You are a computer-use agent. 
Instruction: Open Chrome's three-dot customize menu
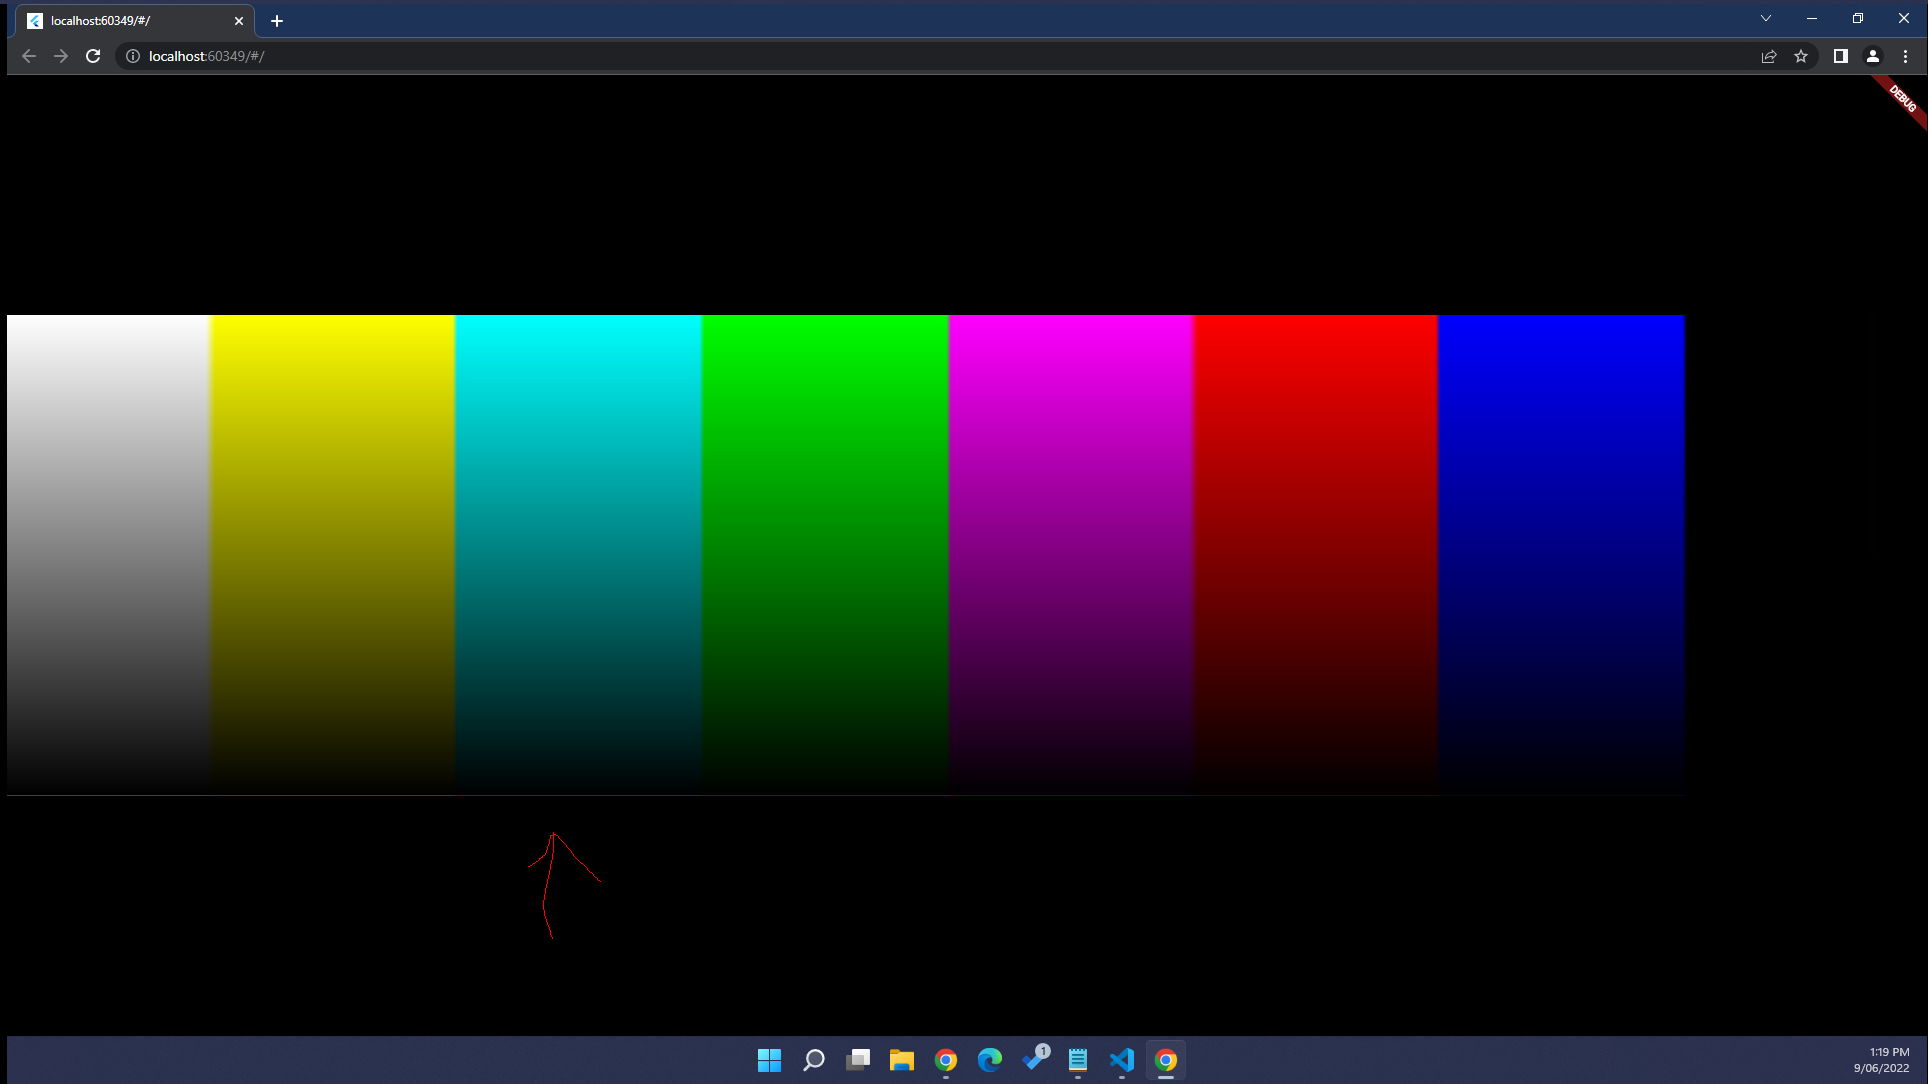(1906, 56)
